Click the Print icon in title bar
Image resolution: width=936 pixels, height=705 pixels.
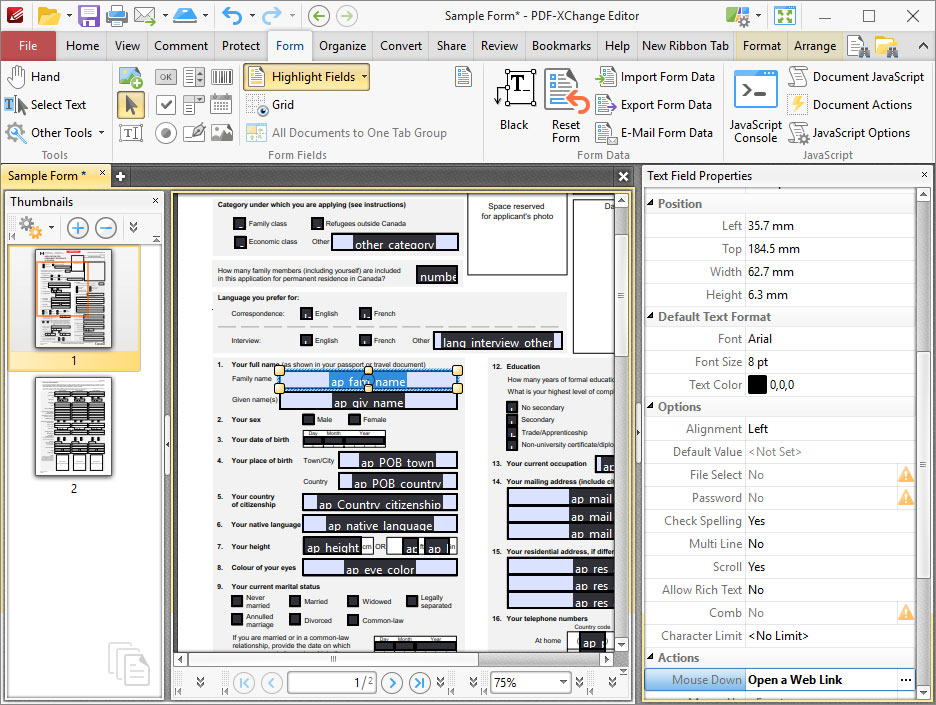[117, 16]
